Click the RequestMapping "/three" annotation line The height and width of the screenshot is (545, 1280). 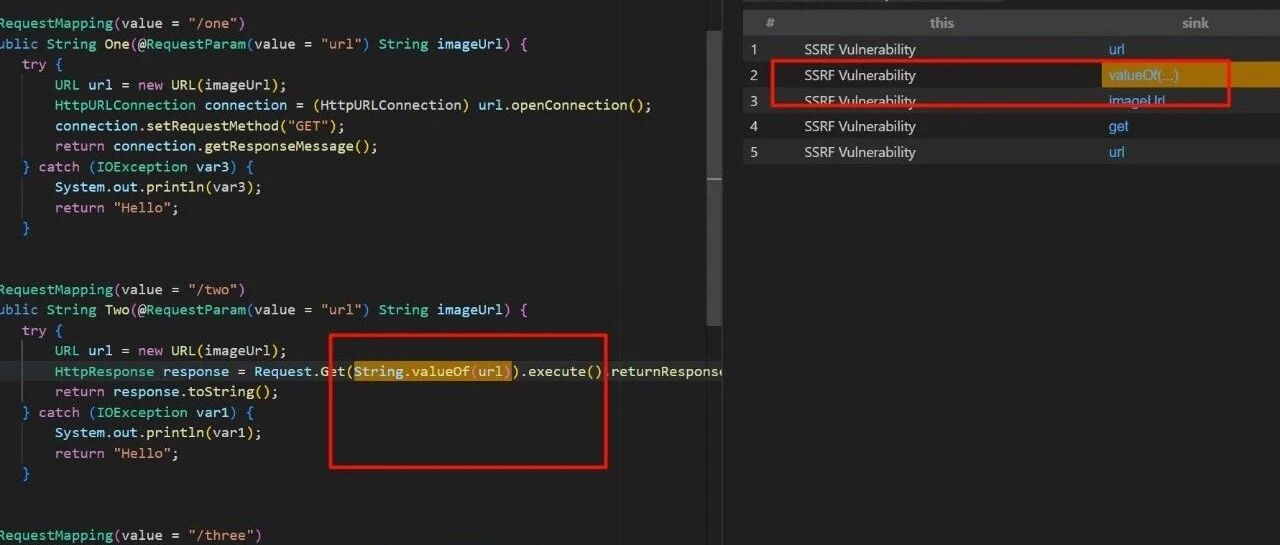click(x=130, y=535)
